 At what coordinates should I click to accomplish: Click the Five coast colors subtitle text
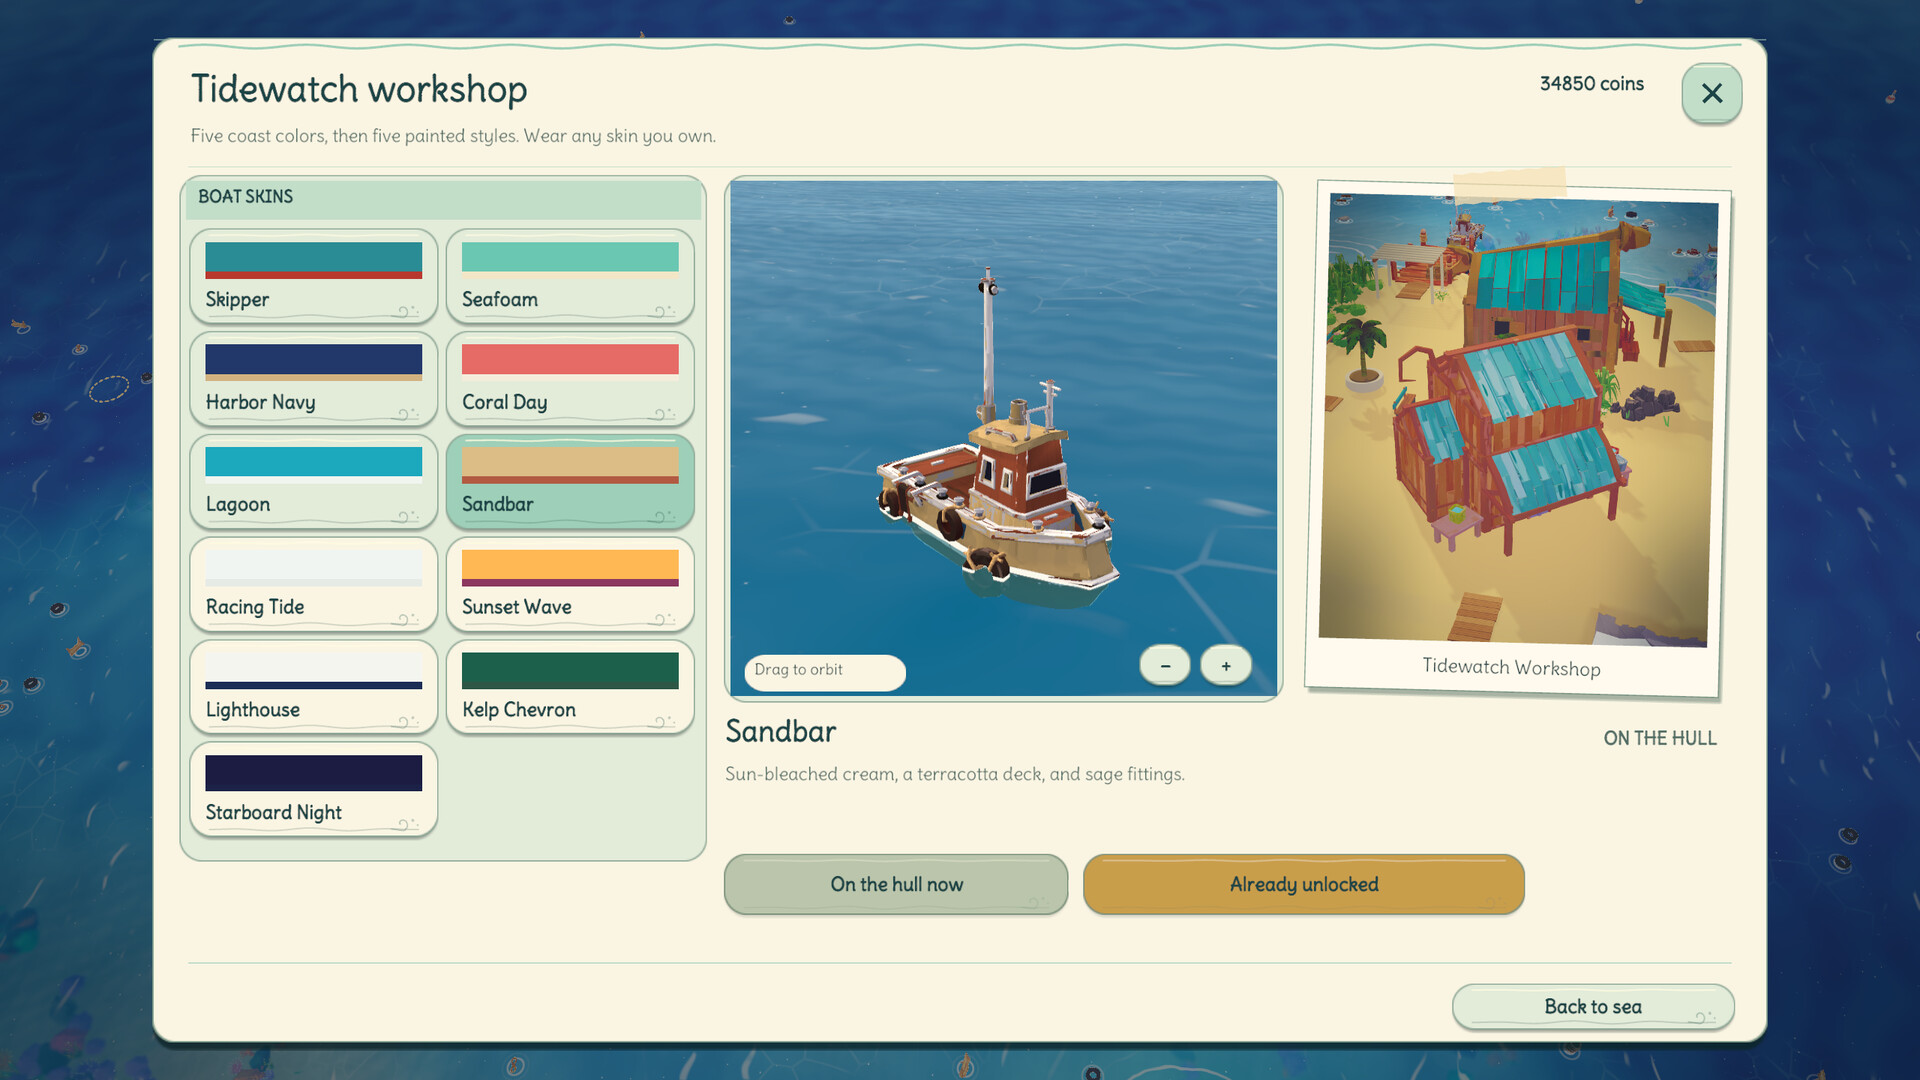(453, 136)
